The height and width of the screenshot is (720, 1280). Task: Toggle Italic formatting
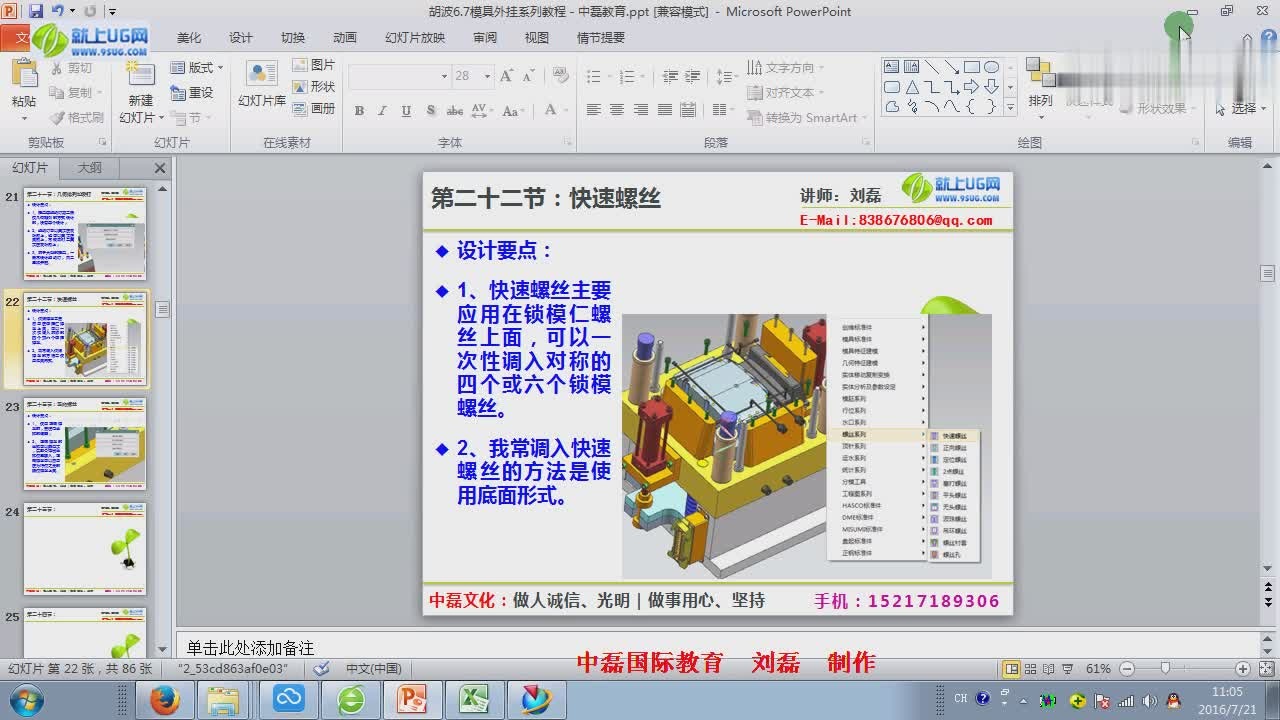tap(382, 110)
